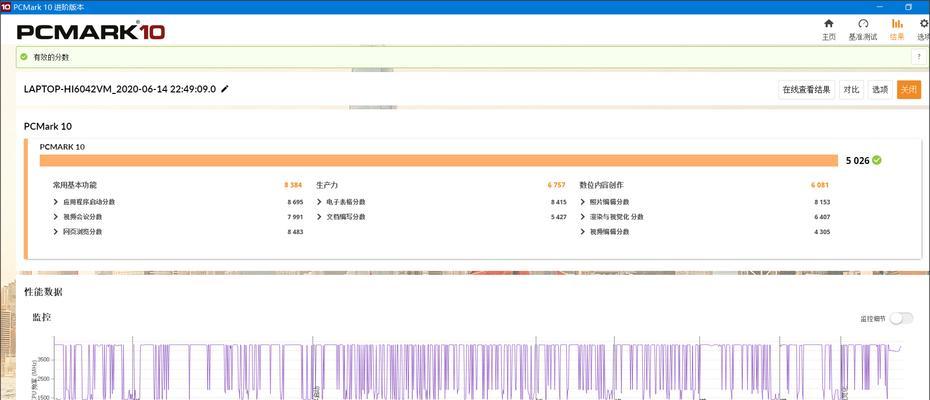Click the 数位内容创作 heading
Screen dimensions: 930x400
click(x=601, y=185)
